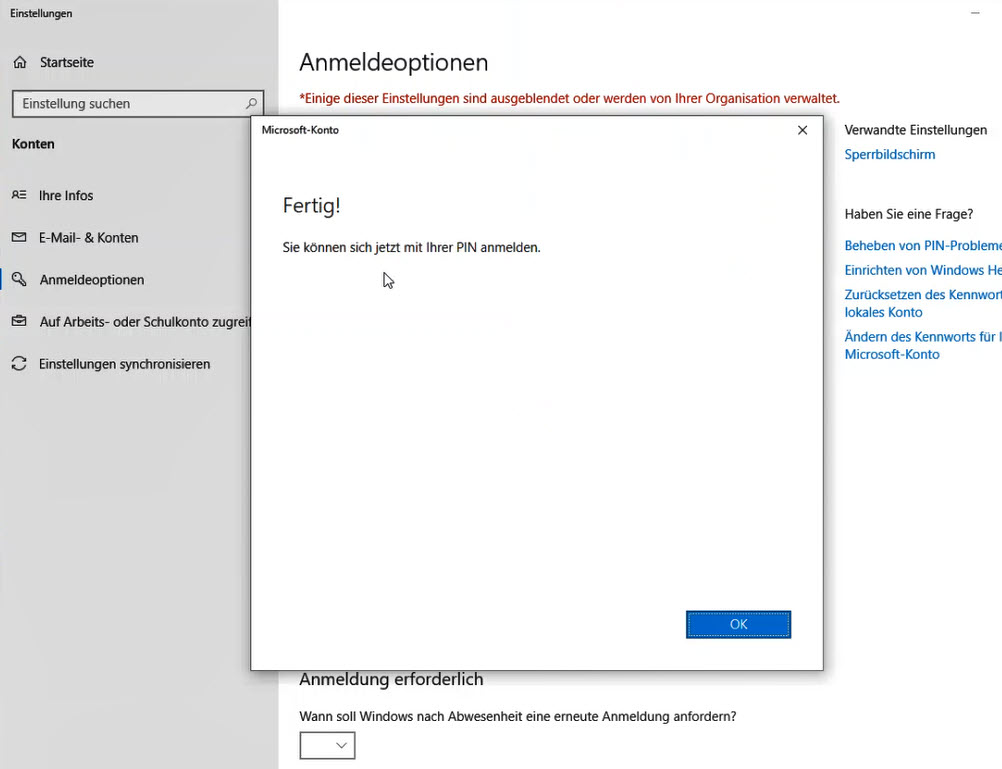Click the search magnifier icon

(251, 103)
